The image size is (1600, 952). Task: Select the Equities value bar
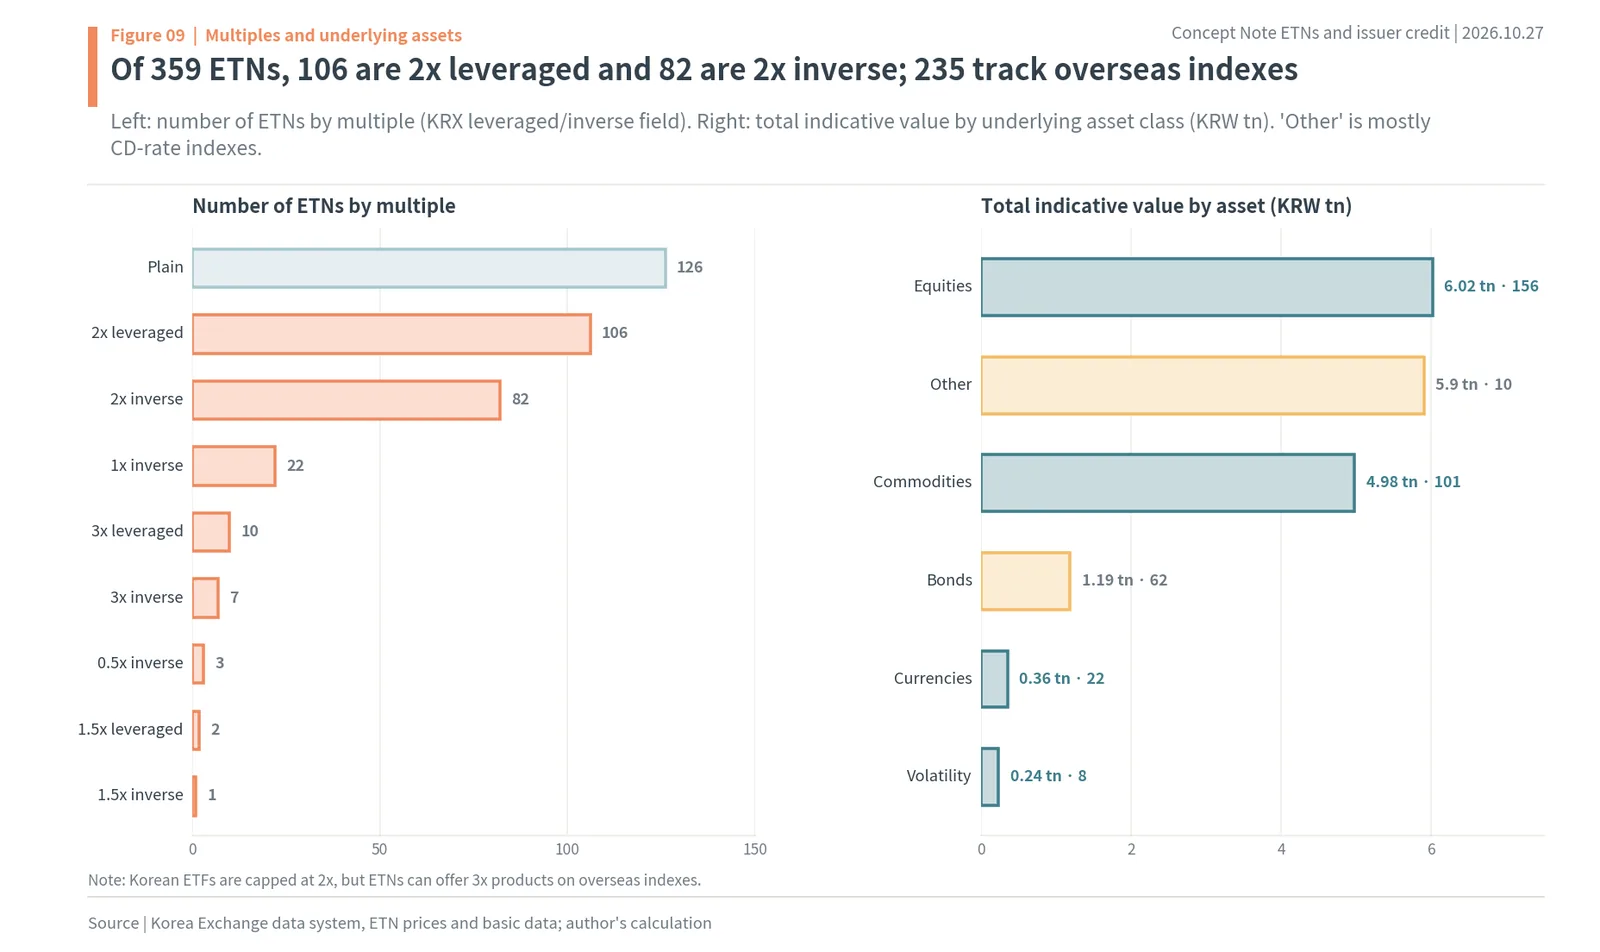(x=1207, y=287)
